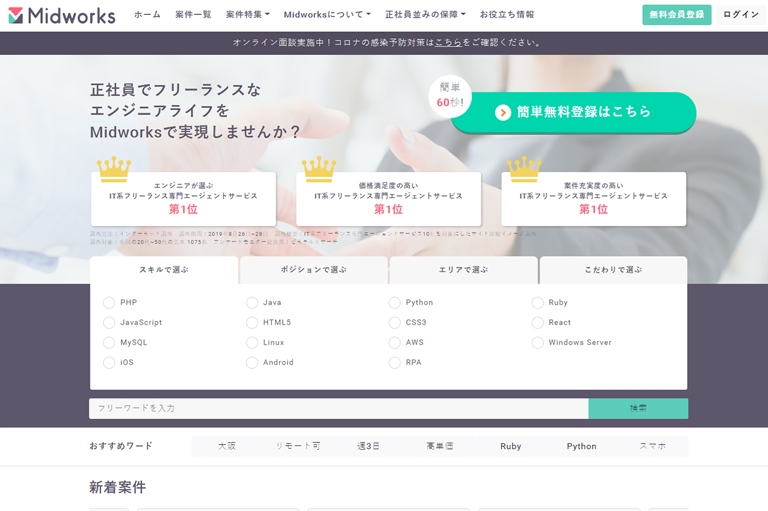Click the ログイン button
Viewport: 768px width, 511px height.
(741, 15)
